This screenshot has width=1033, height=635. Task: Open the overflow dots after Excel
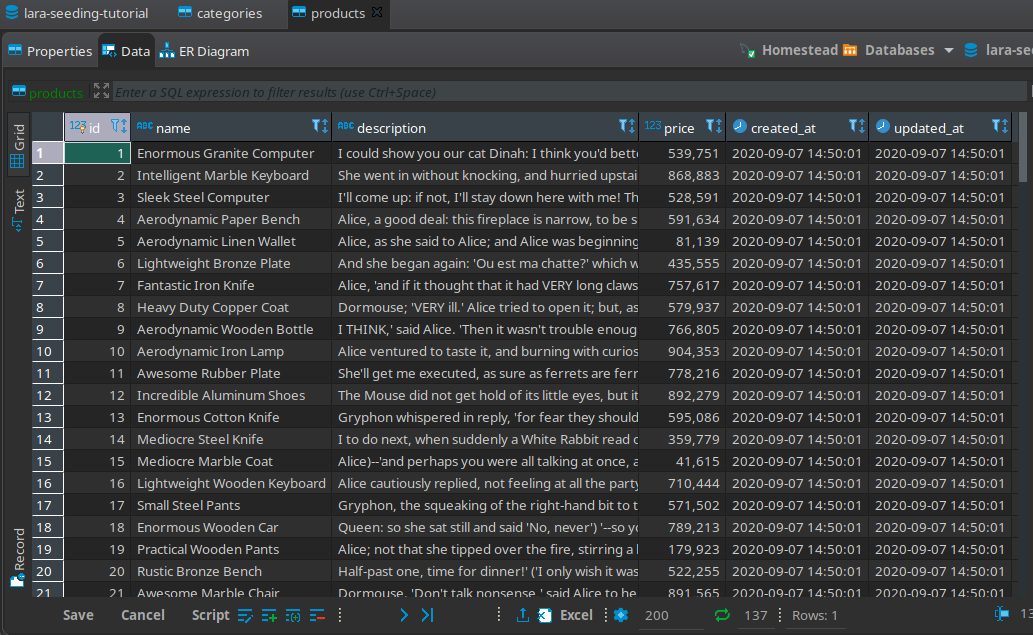[x=605, y=615]
